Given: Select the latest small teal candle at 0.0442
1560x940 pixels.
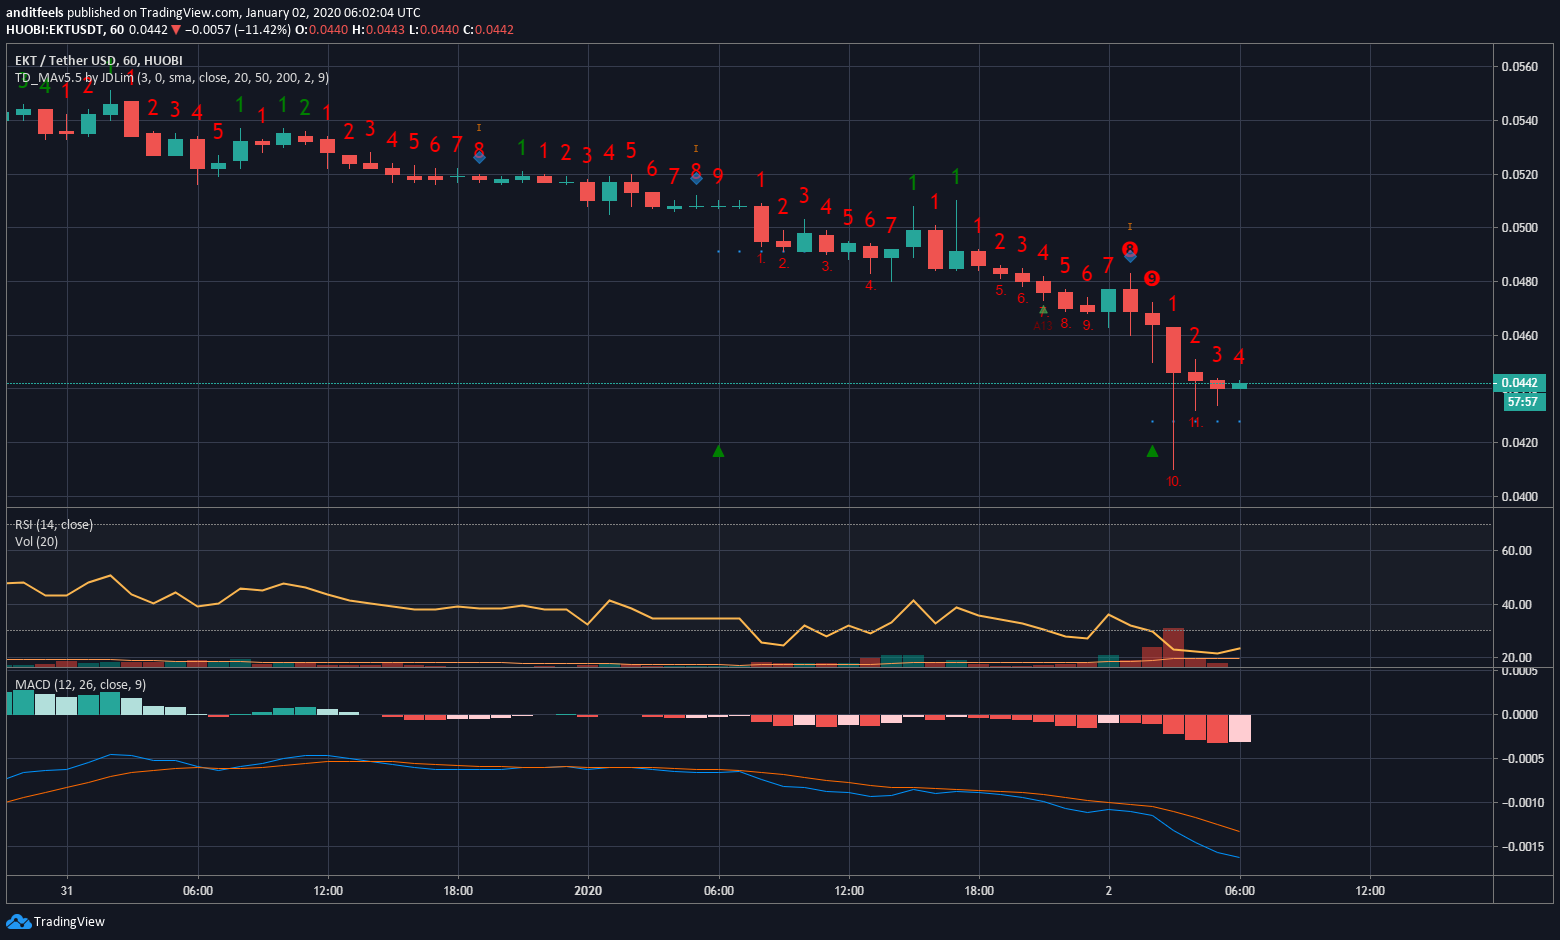Looking at the screenshot, I should [x=1240, y=386].
